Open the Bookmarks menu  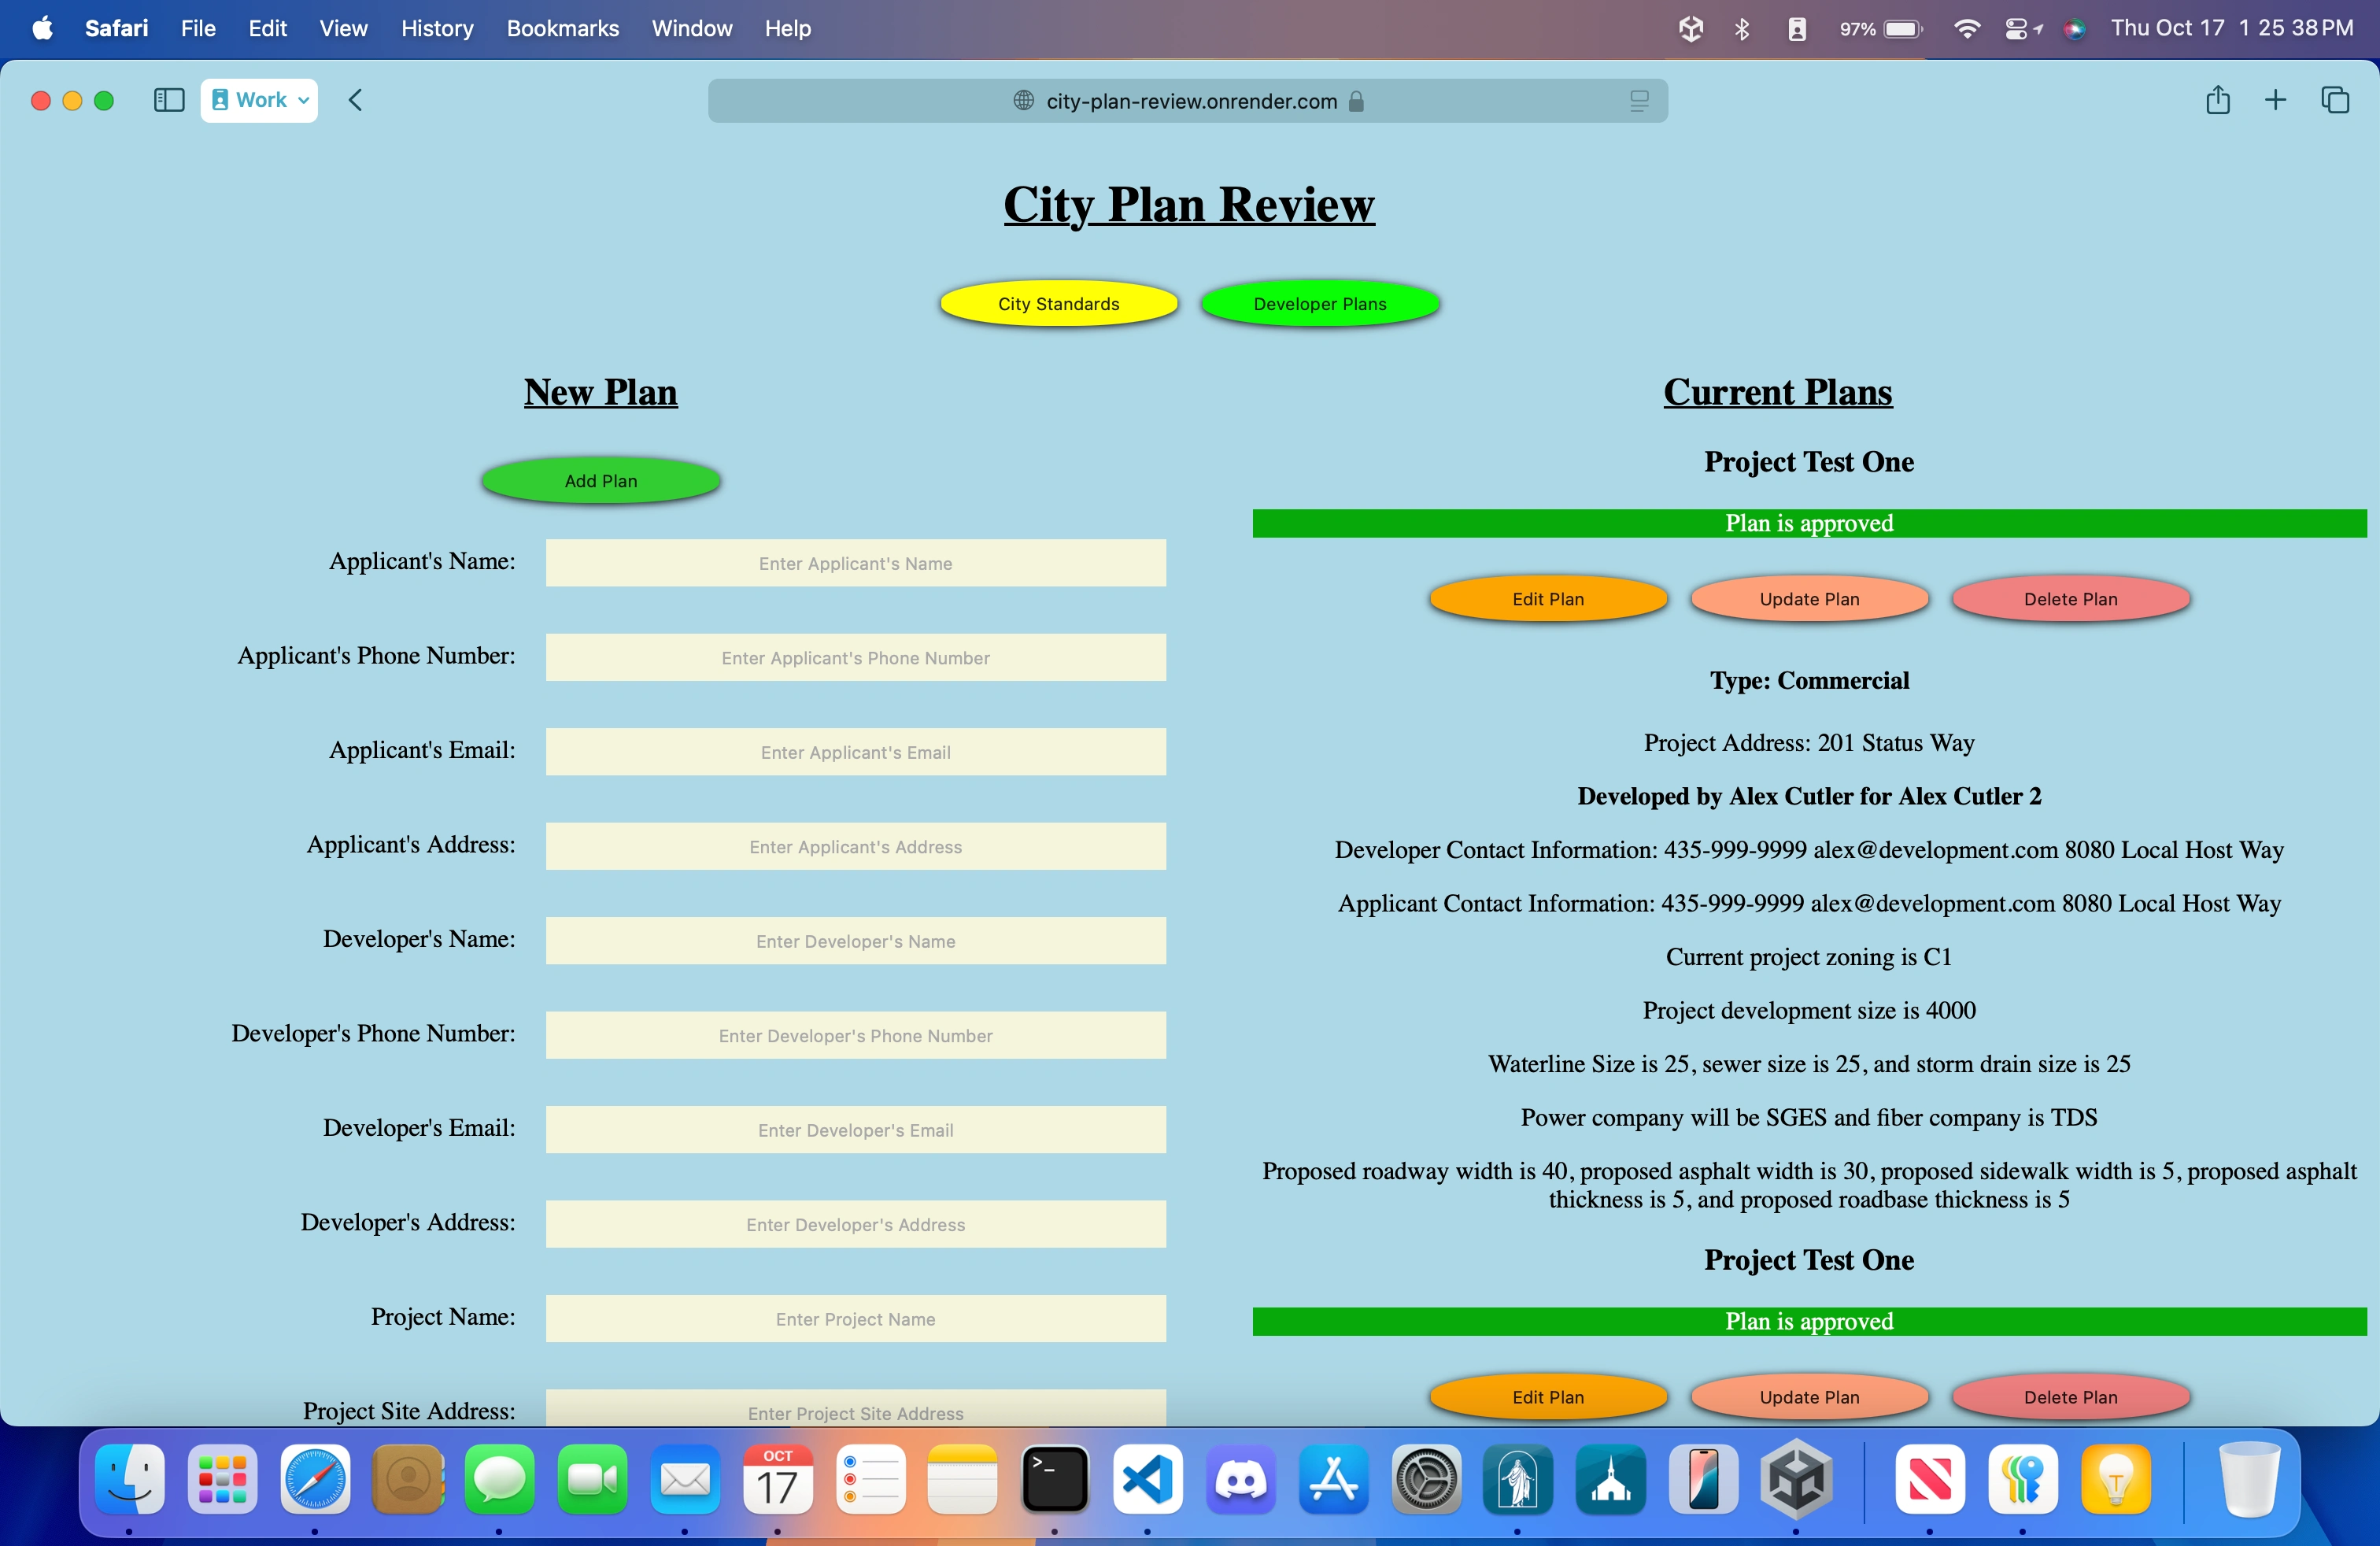[562, 29]
